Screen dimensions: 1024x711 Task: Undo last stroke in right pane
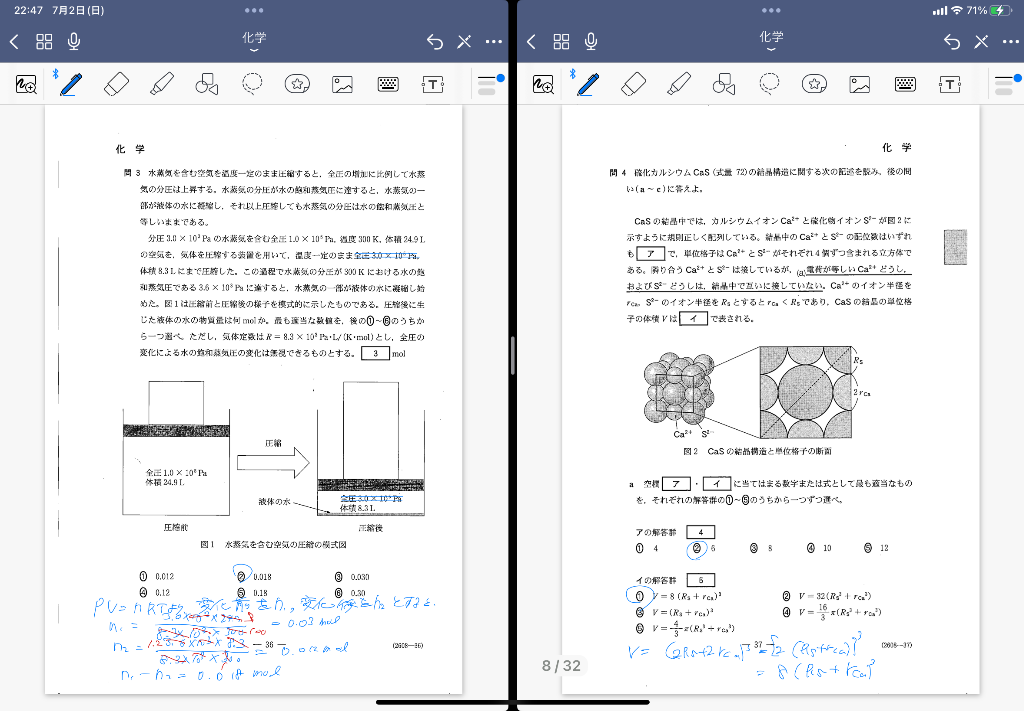(x=951, y=41)
